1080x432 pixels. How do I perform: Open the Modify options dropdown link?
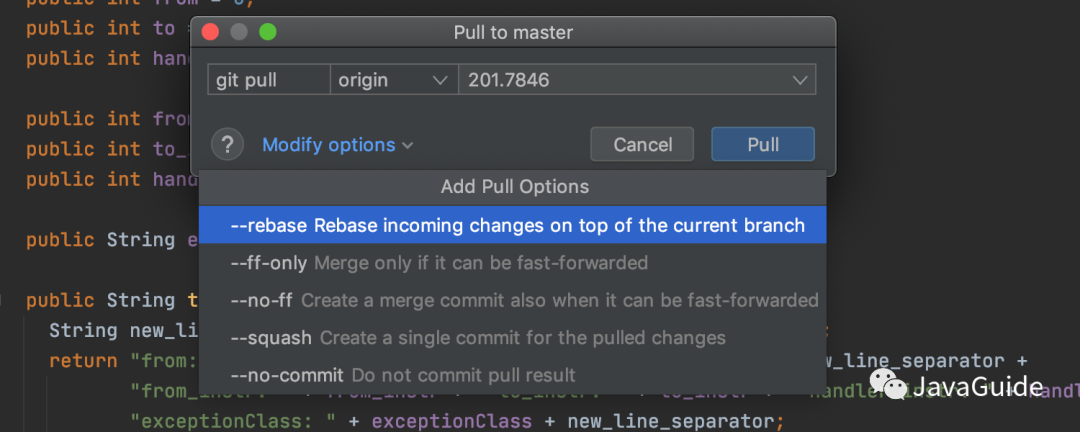coord(337,145)
